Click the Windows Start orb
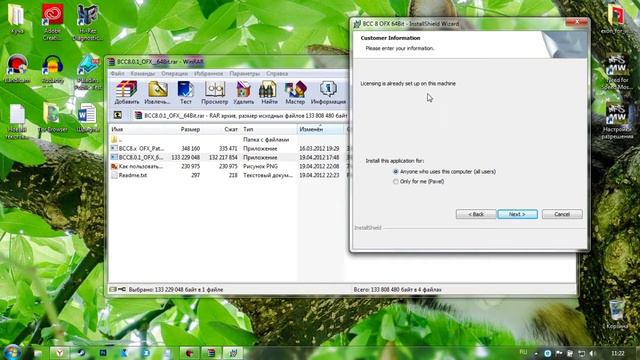The width and height of the screenshot is (640, 360). [x=12, y=352]
